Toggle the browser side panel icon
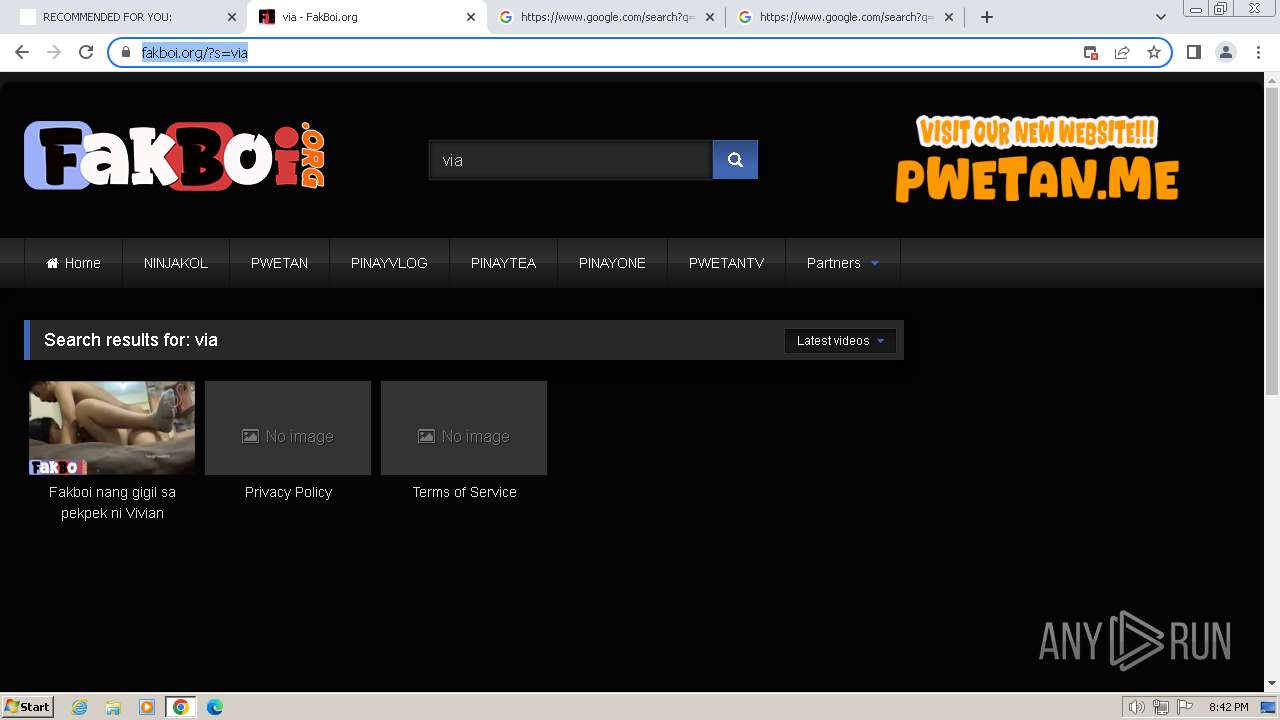The height and width of the screenshot is (720, 1280). (x=1193, y=52)
